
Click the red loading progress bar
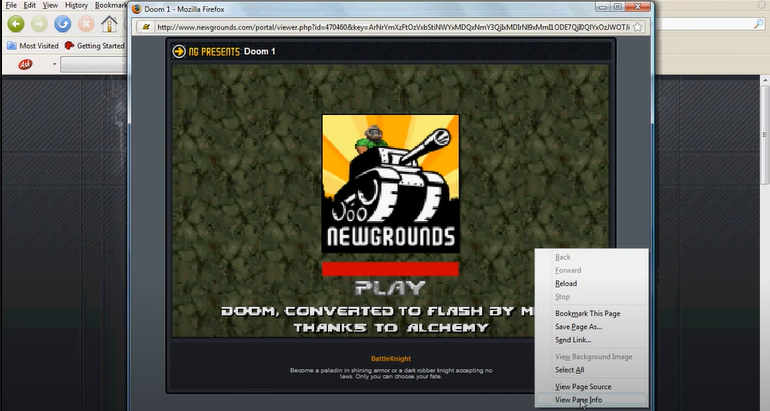tap(390, 269)
